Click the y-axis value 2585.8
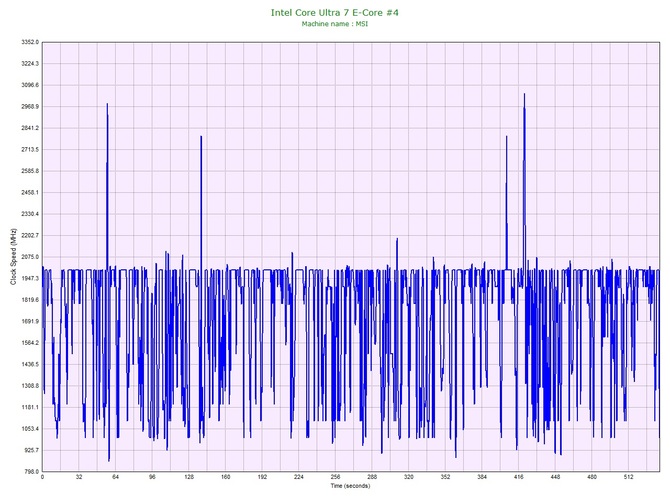 point(30,171)
